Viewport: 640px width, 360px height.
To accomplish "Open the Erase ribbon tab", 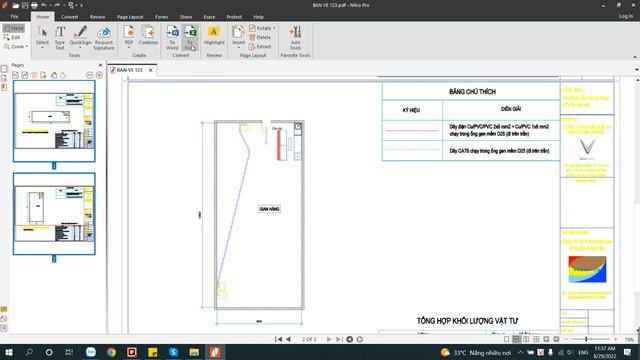I will [209, 17].
